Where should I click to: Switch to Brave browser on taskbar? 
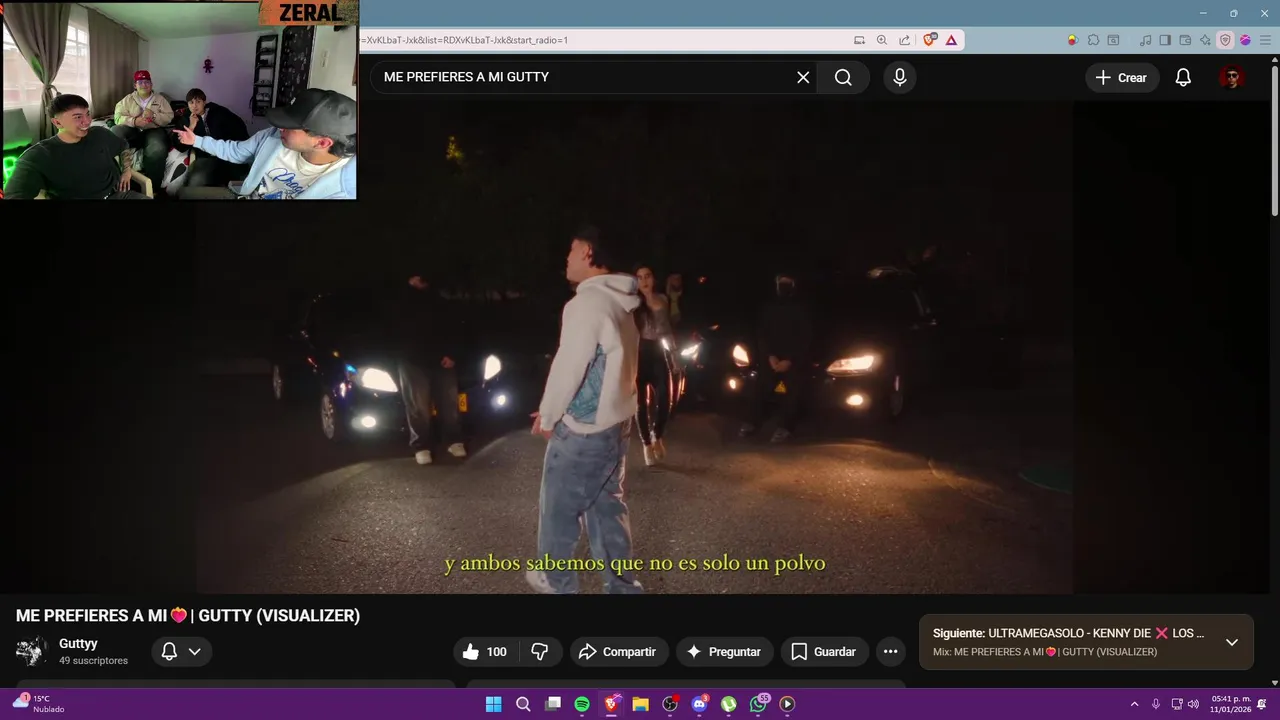pyautogui.click(x=611, y=704)
